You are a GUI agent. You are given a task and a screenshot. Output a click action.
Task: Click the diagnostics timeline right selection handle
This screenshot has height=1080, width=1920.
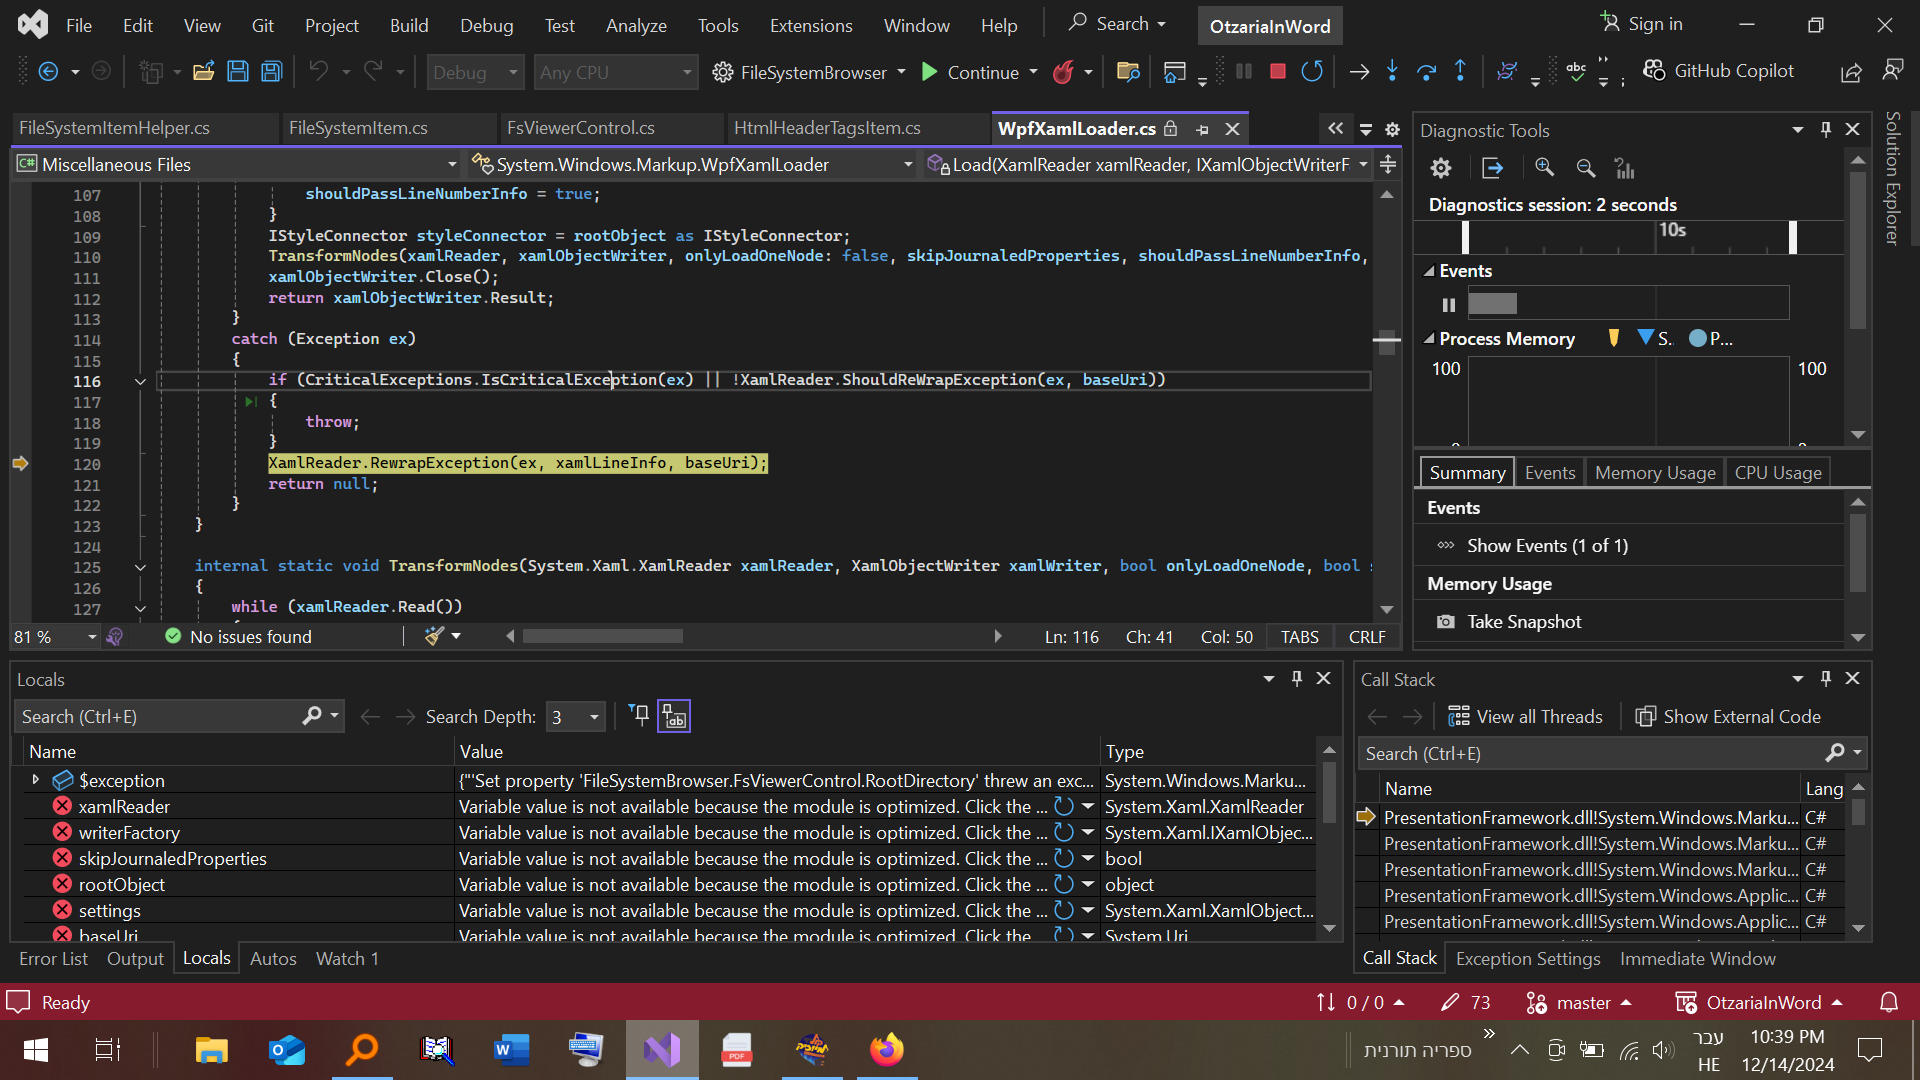click(1793, 237)
